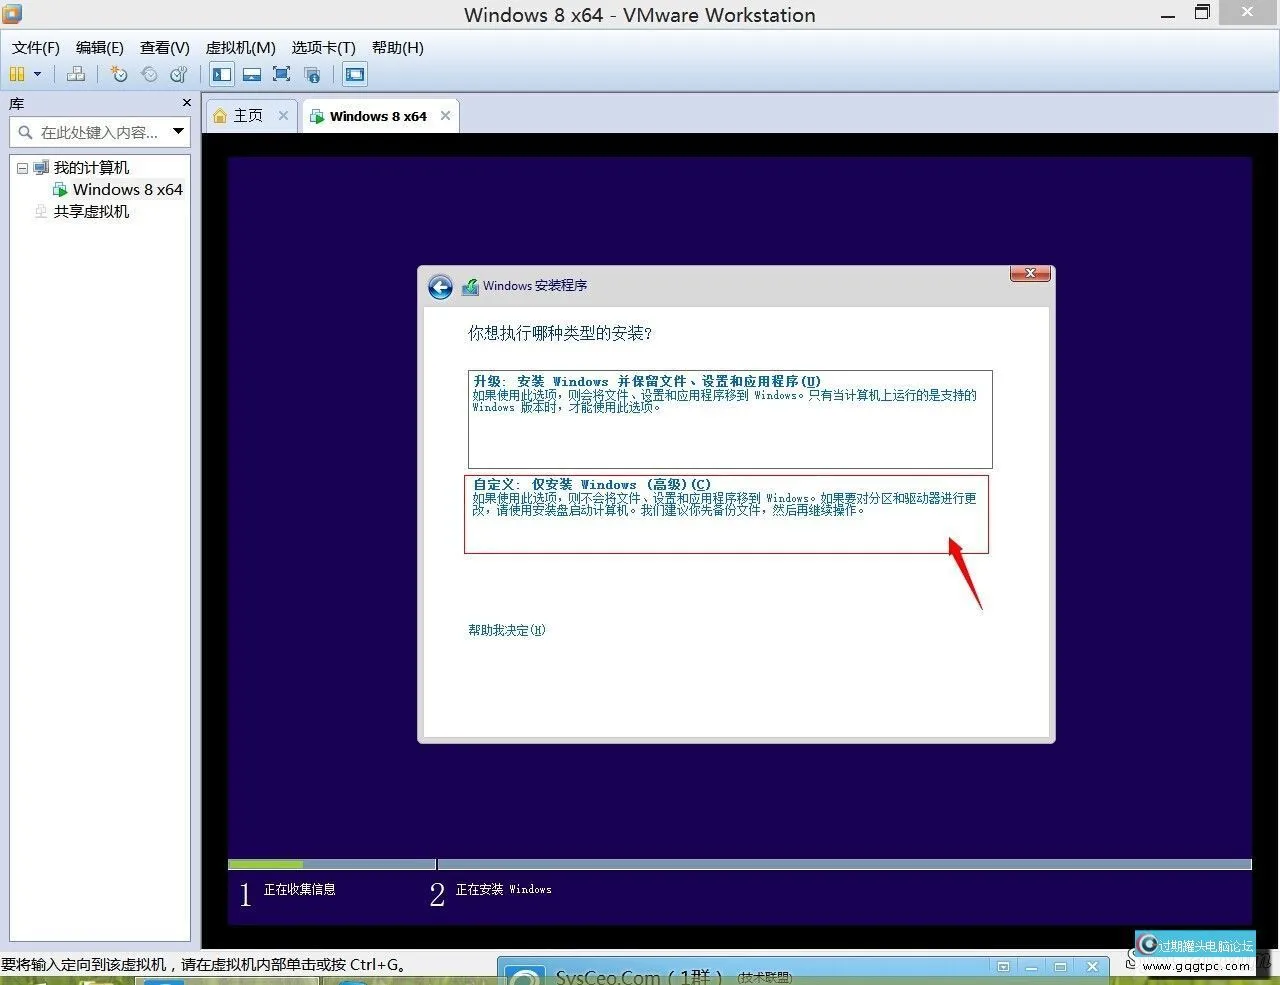Collapse the 我的计算机 tree node
The height and width of the screenshot is (985, 1280).
(22, 167)
